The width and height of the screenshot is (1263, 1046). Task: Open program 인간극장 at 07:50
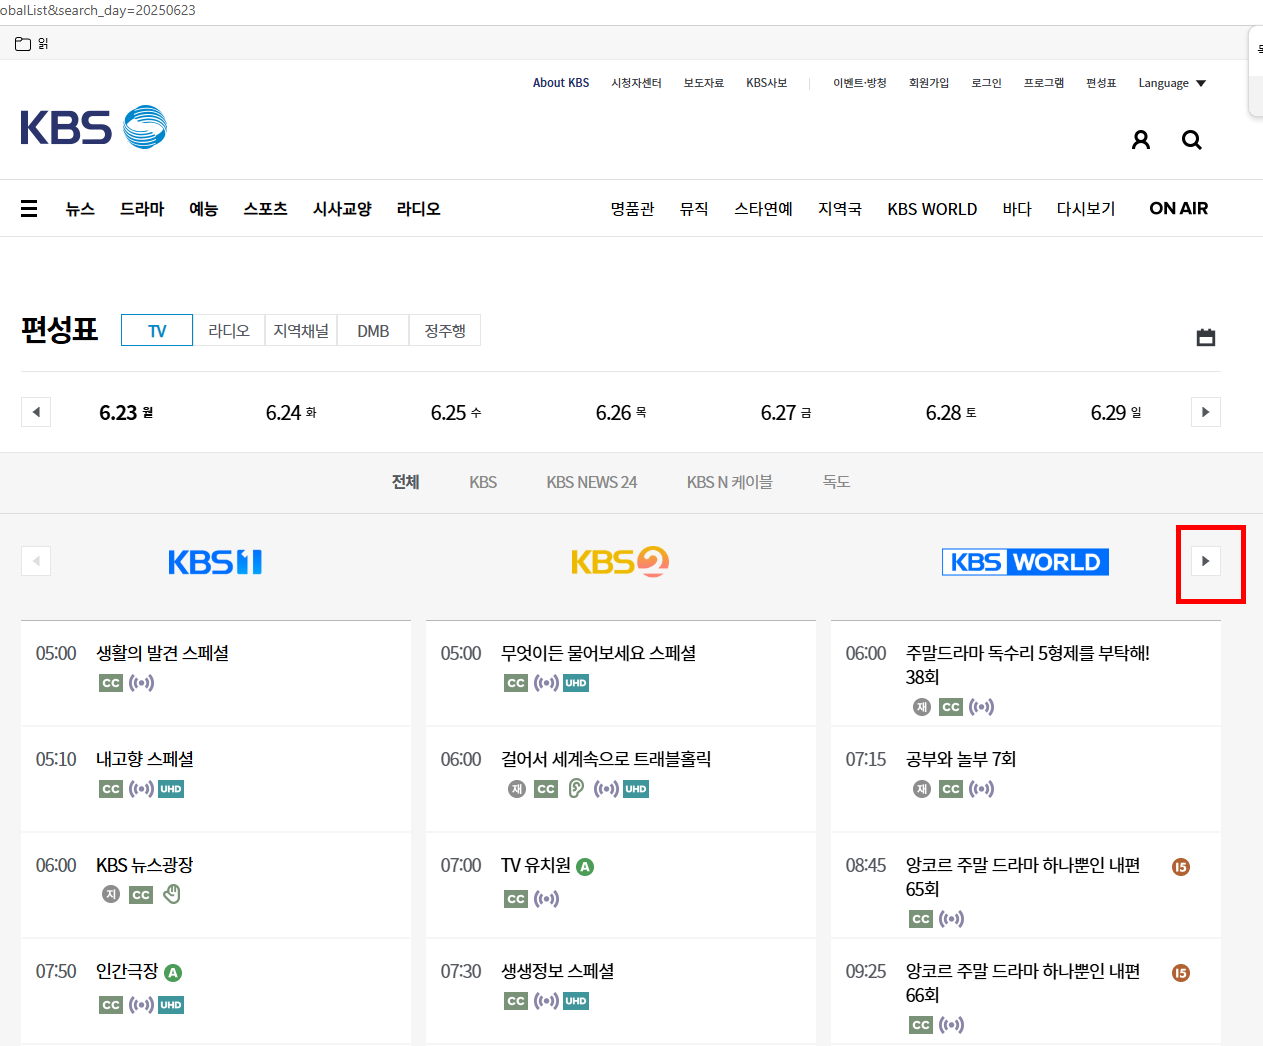[127, 971]
